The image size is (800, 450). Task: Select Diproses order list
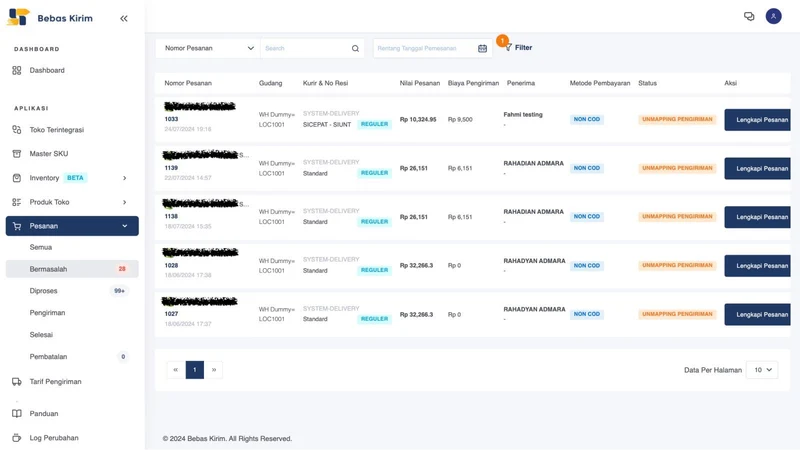pyautogui.click(x=43, y=291)
